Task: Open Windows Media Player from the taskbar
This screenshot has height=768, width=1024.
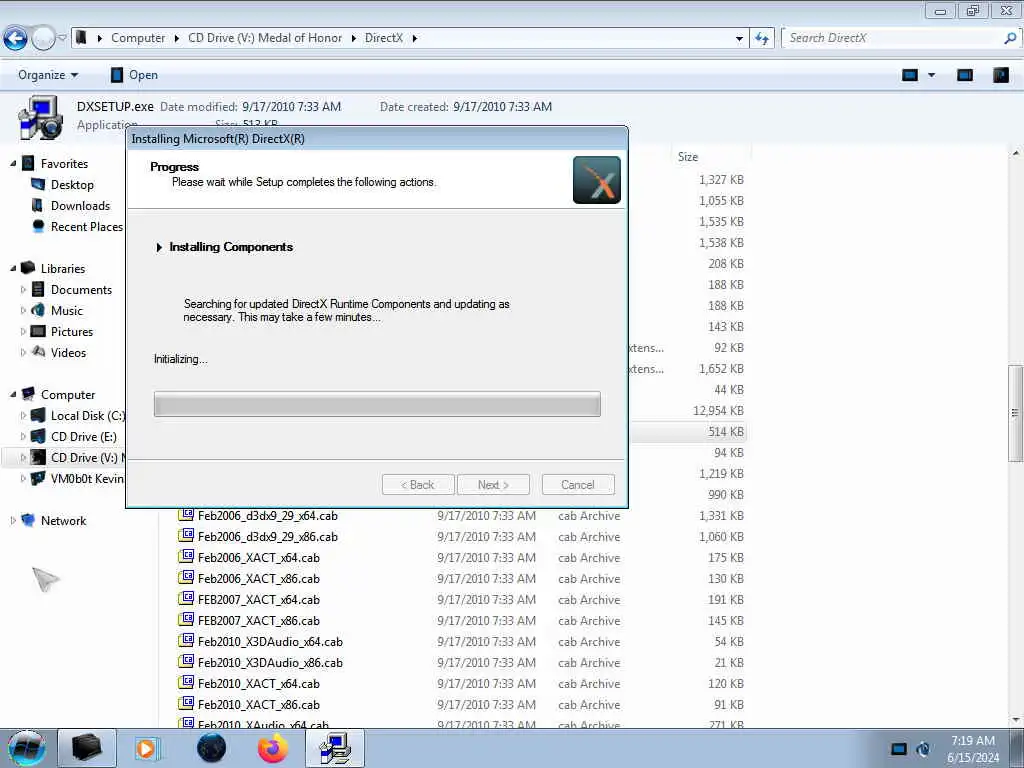Action: [x=147, y=748]
